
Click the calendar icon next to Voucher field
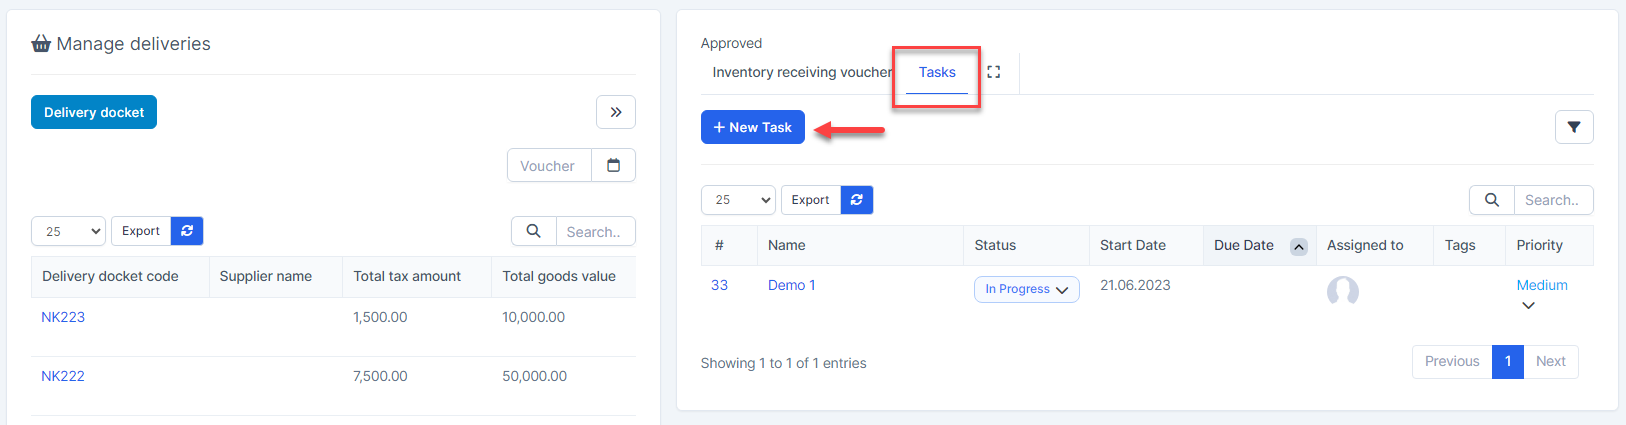(x=613, y=166)
